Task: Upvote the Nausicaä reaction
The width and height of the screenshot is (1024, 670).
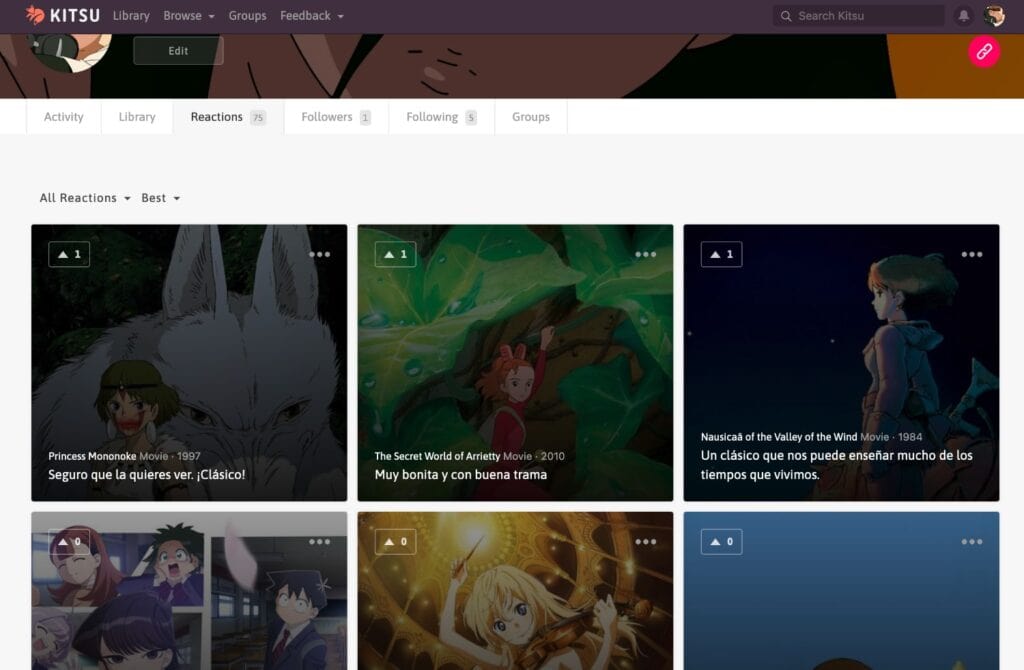Action: 721,254
